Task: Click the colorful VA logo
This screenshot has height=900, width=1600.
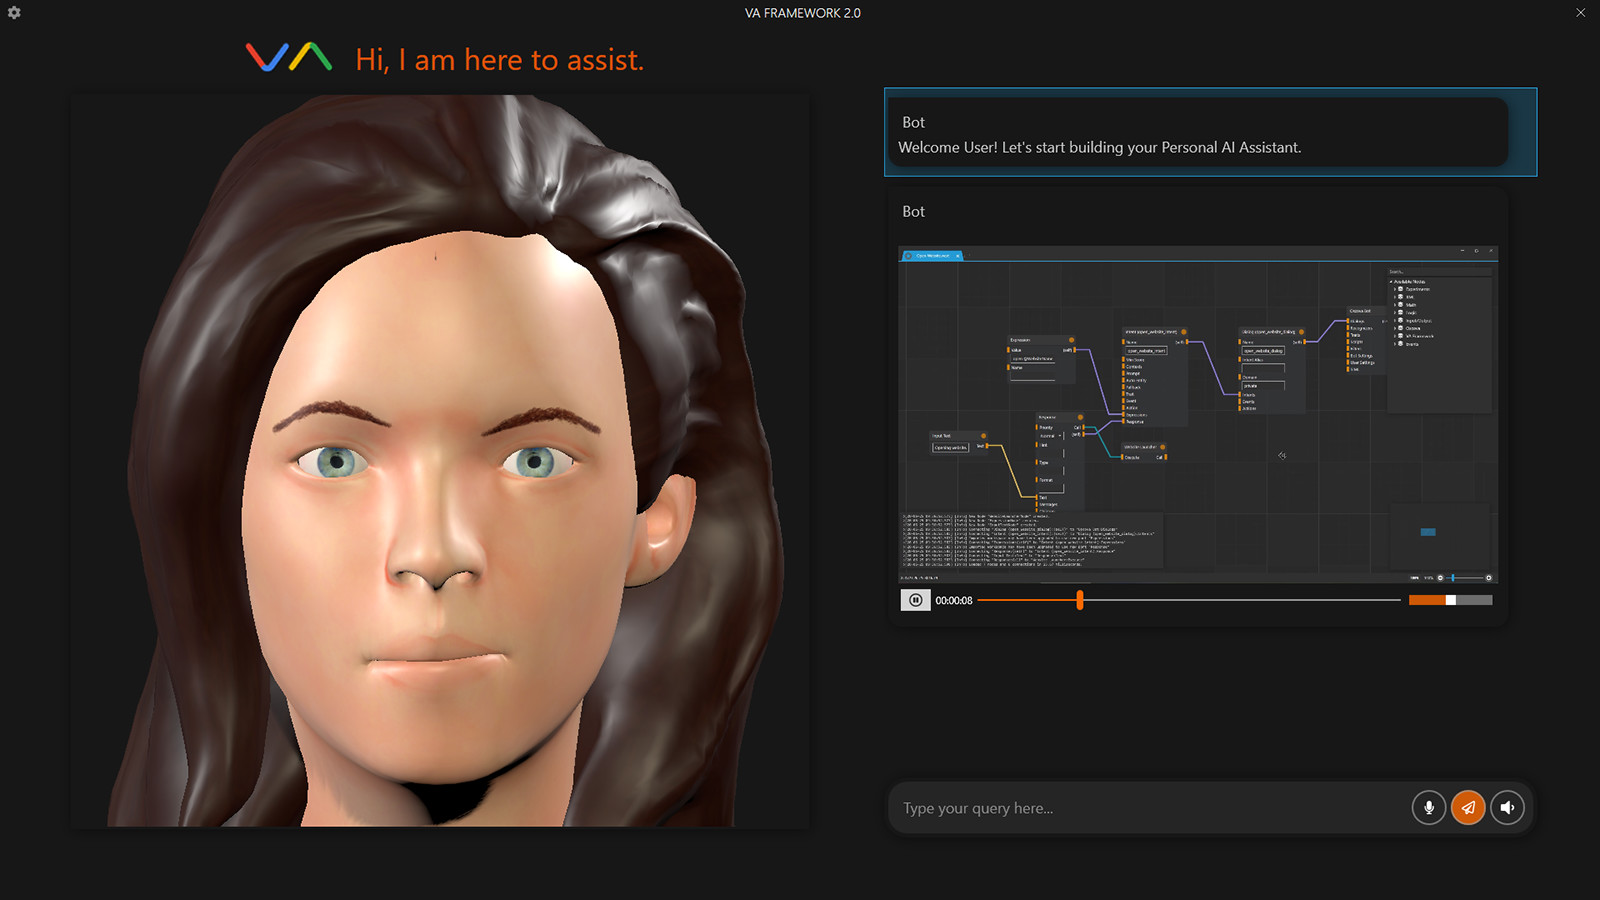Action: [289, 58]
